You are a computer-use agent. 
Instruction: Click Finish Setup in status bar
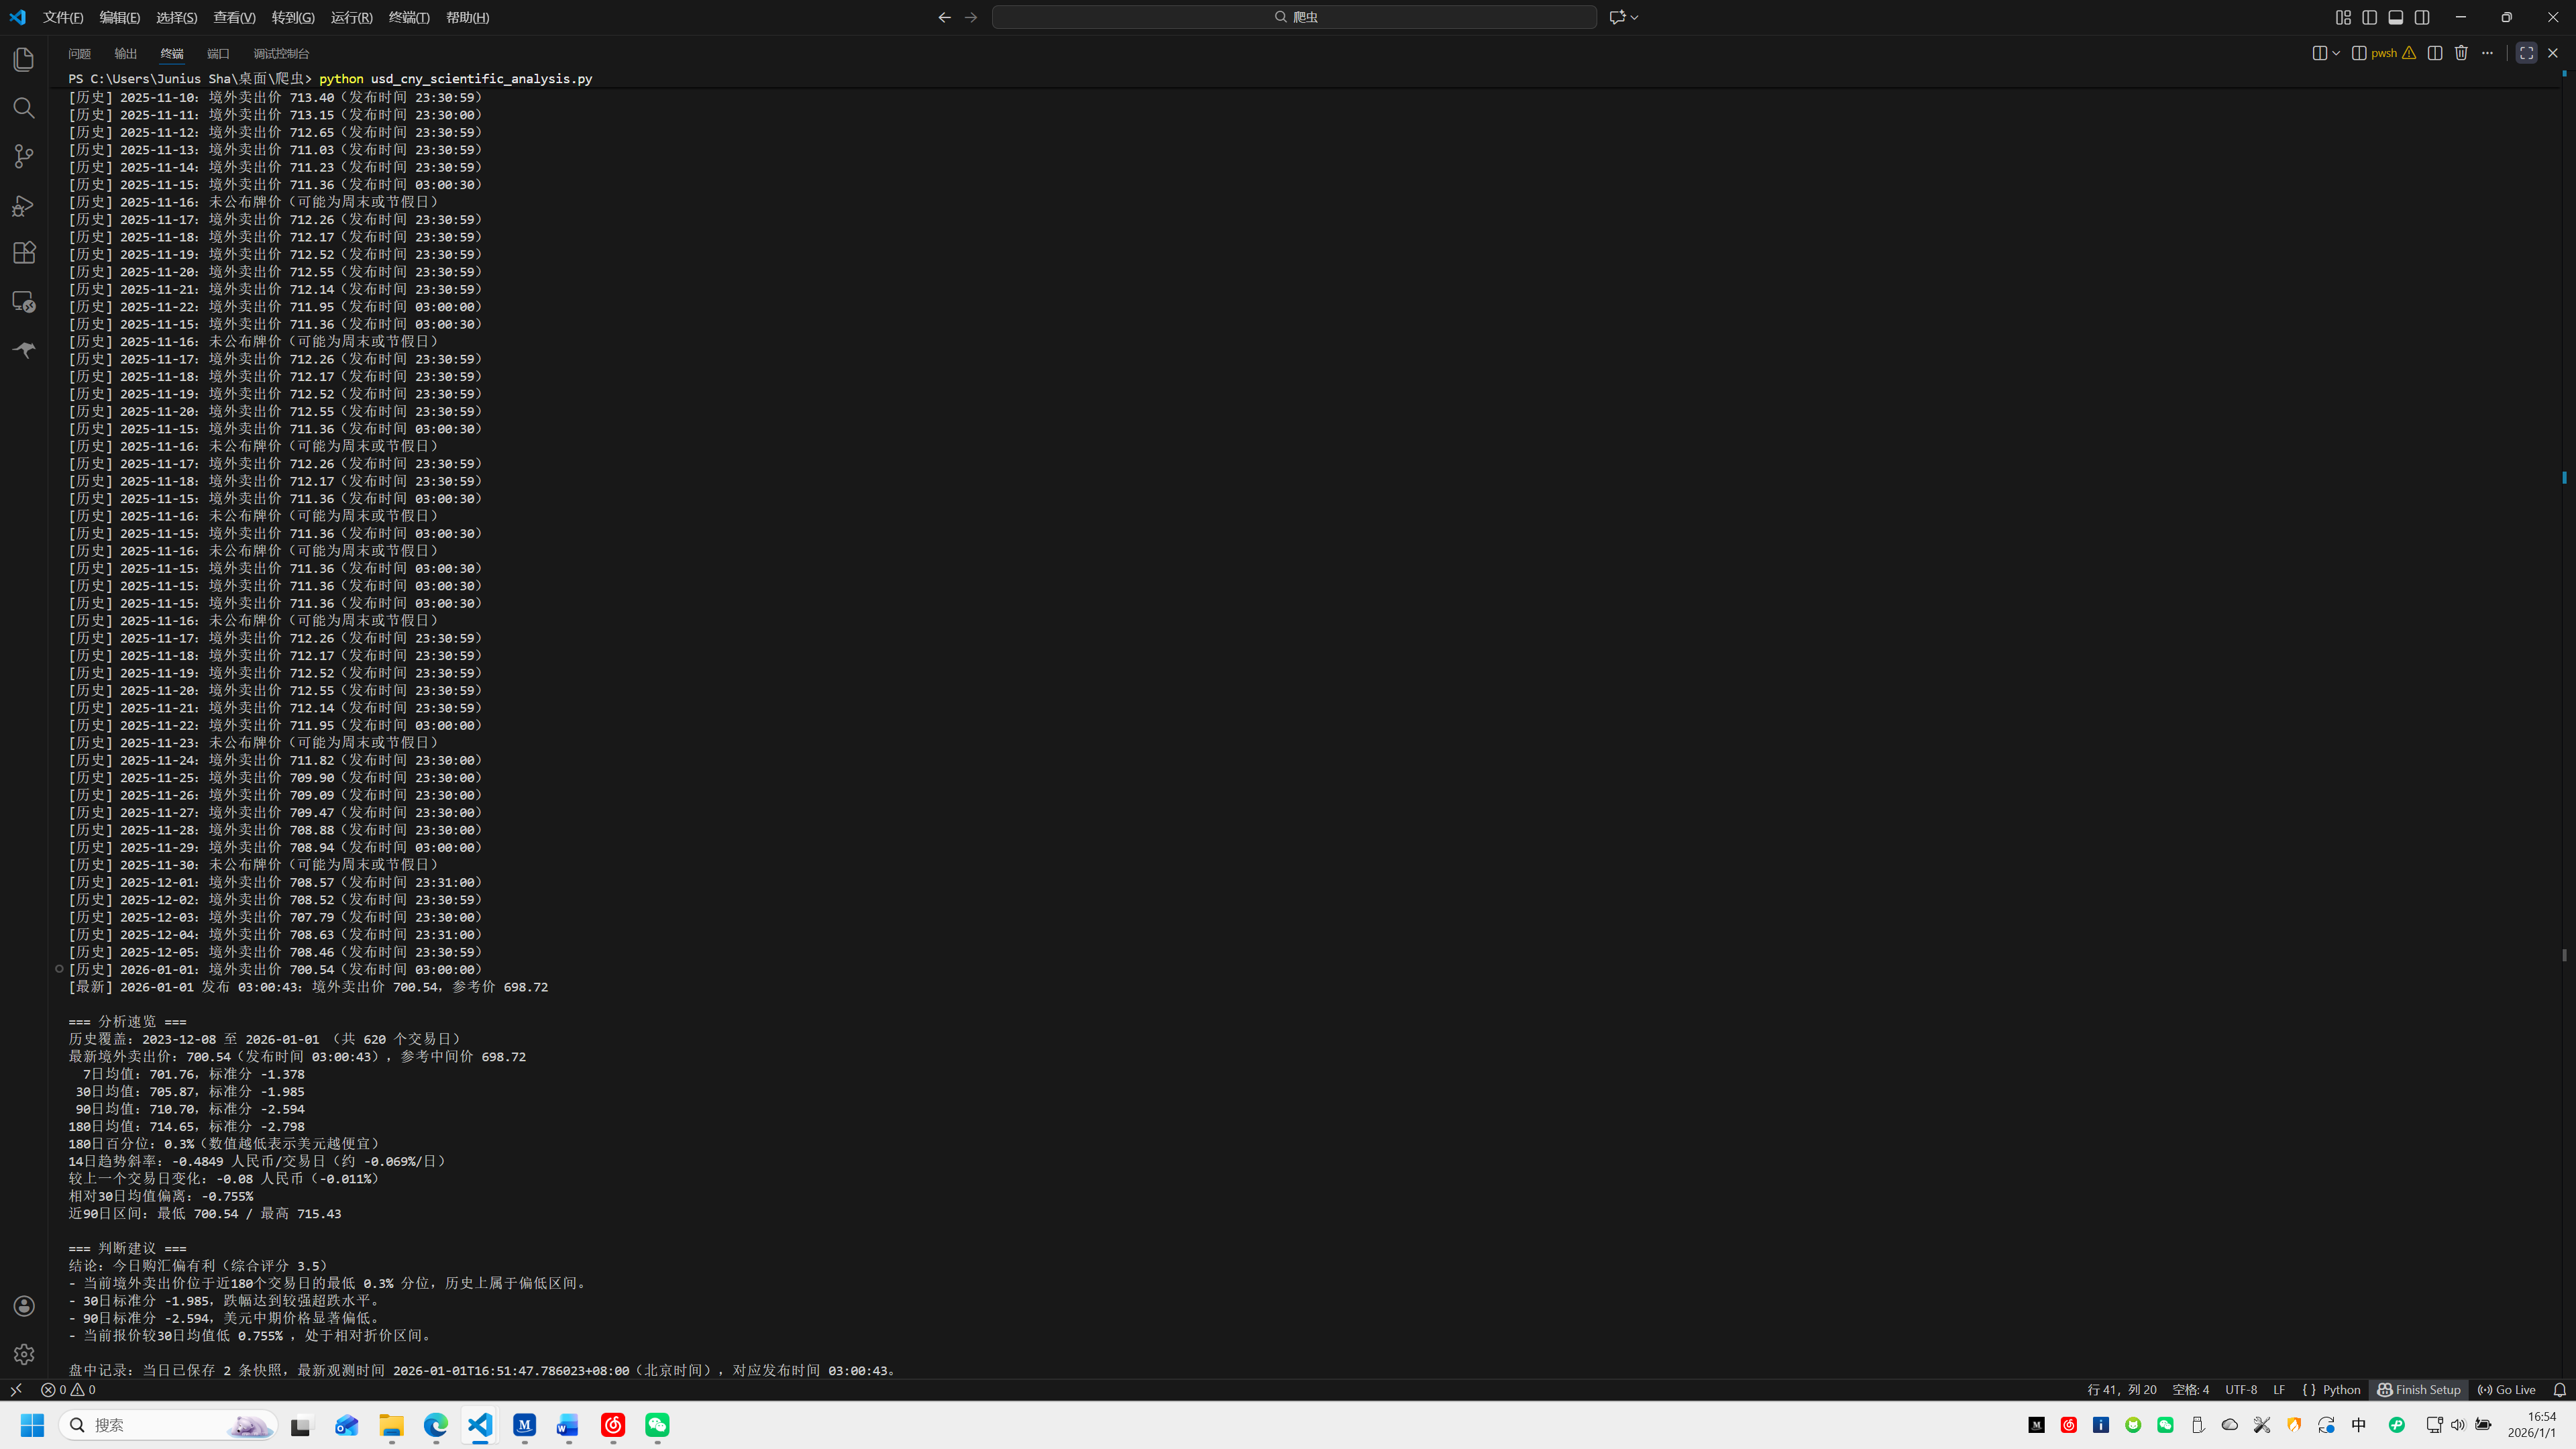[2419, 1390]
